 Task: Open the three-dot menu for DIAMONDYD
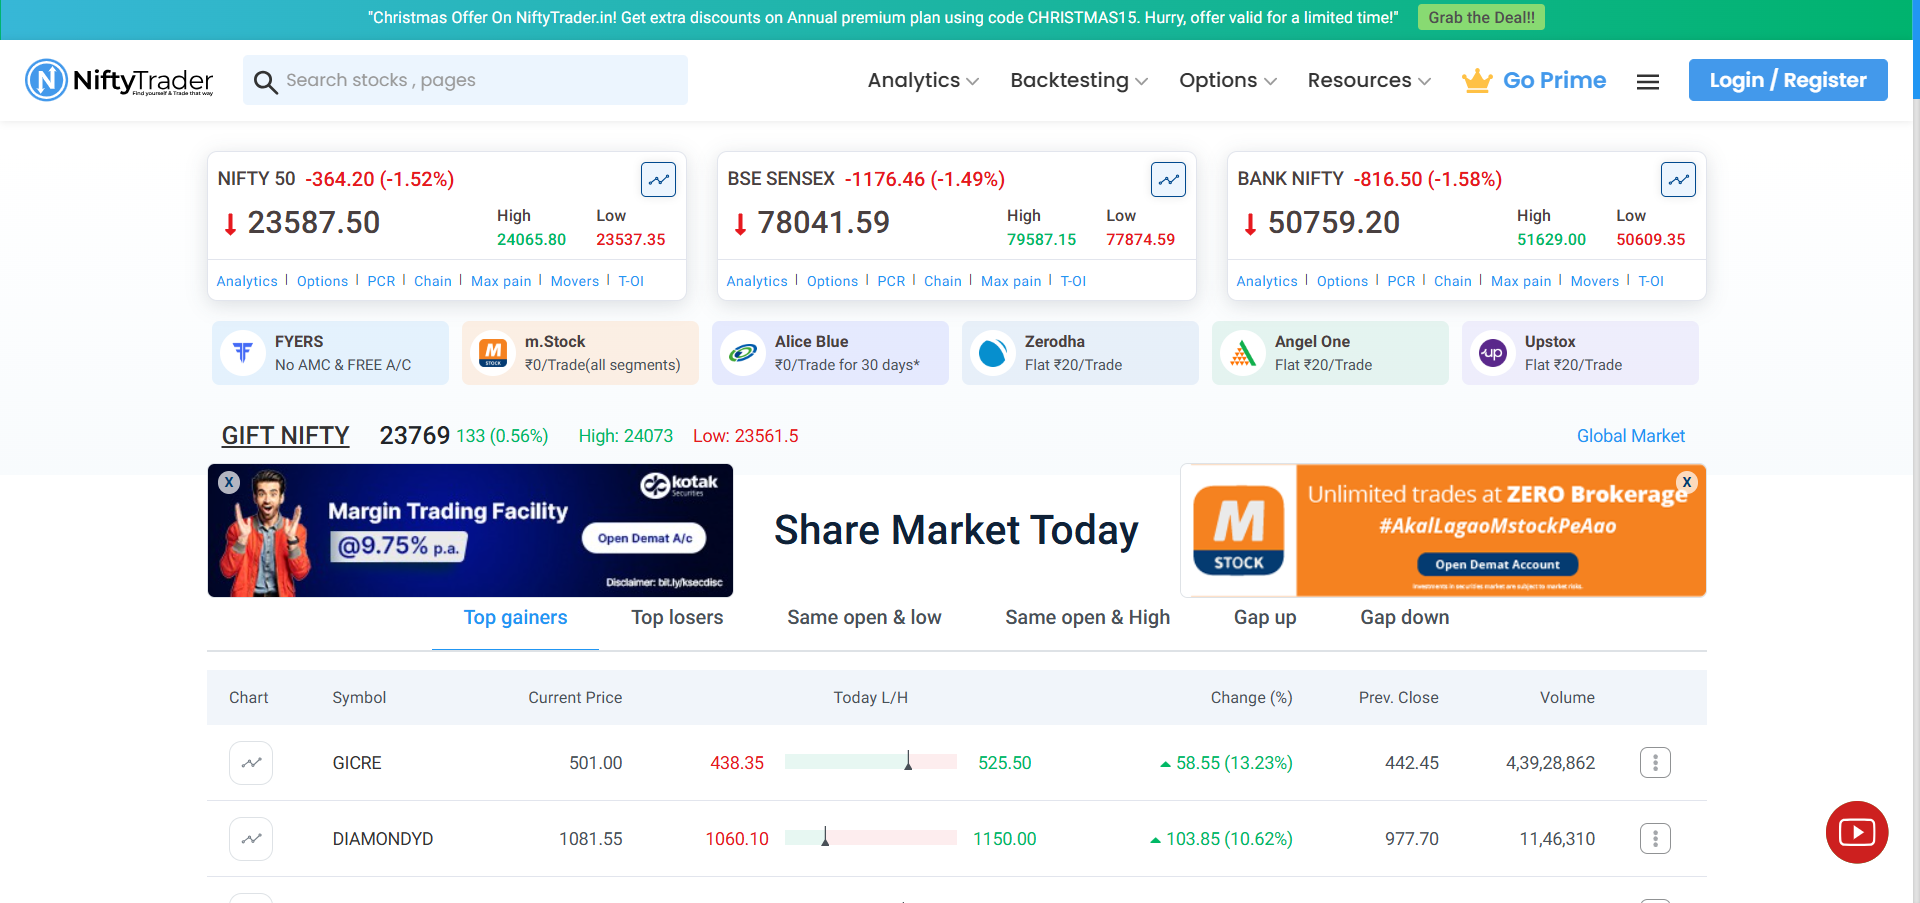[1655, 839]
